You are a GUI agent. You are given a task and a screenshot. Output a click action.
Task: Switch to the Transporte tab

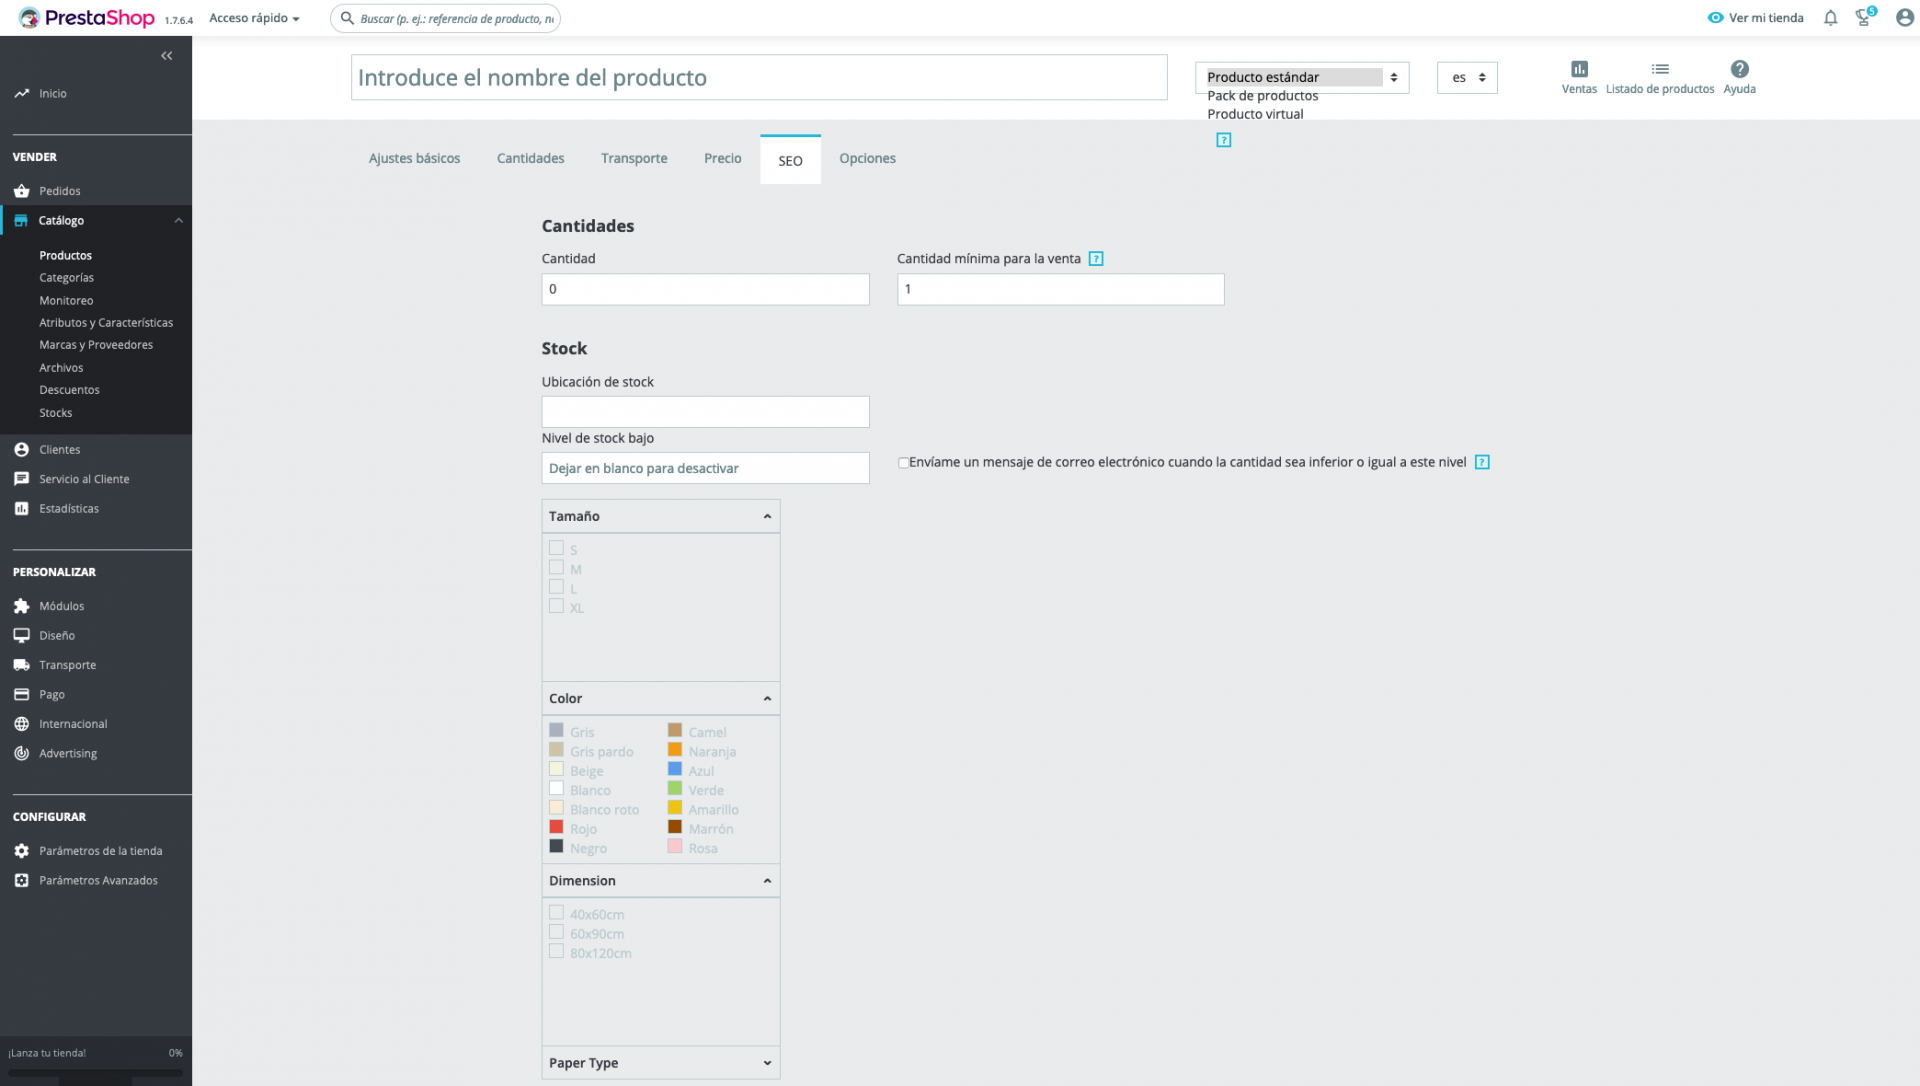tap(634, 158)
